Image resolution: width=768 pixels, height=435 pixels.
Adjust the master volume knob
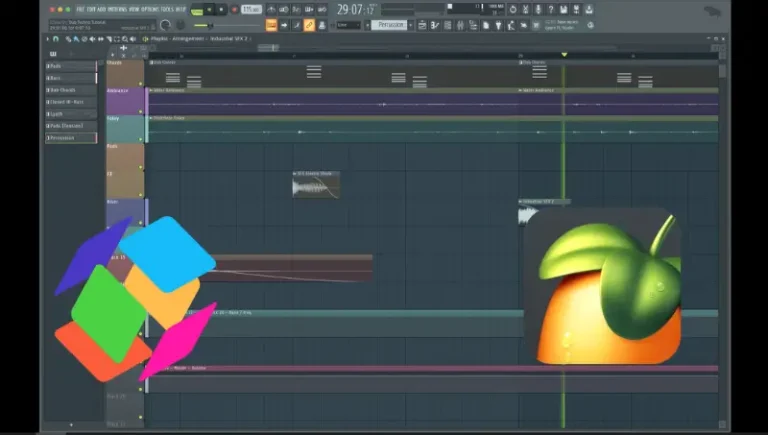tap(166, 25)
